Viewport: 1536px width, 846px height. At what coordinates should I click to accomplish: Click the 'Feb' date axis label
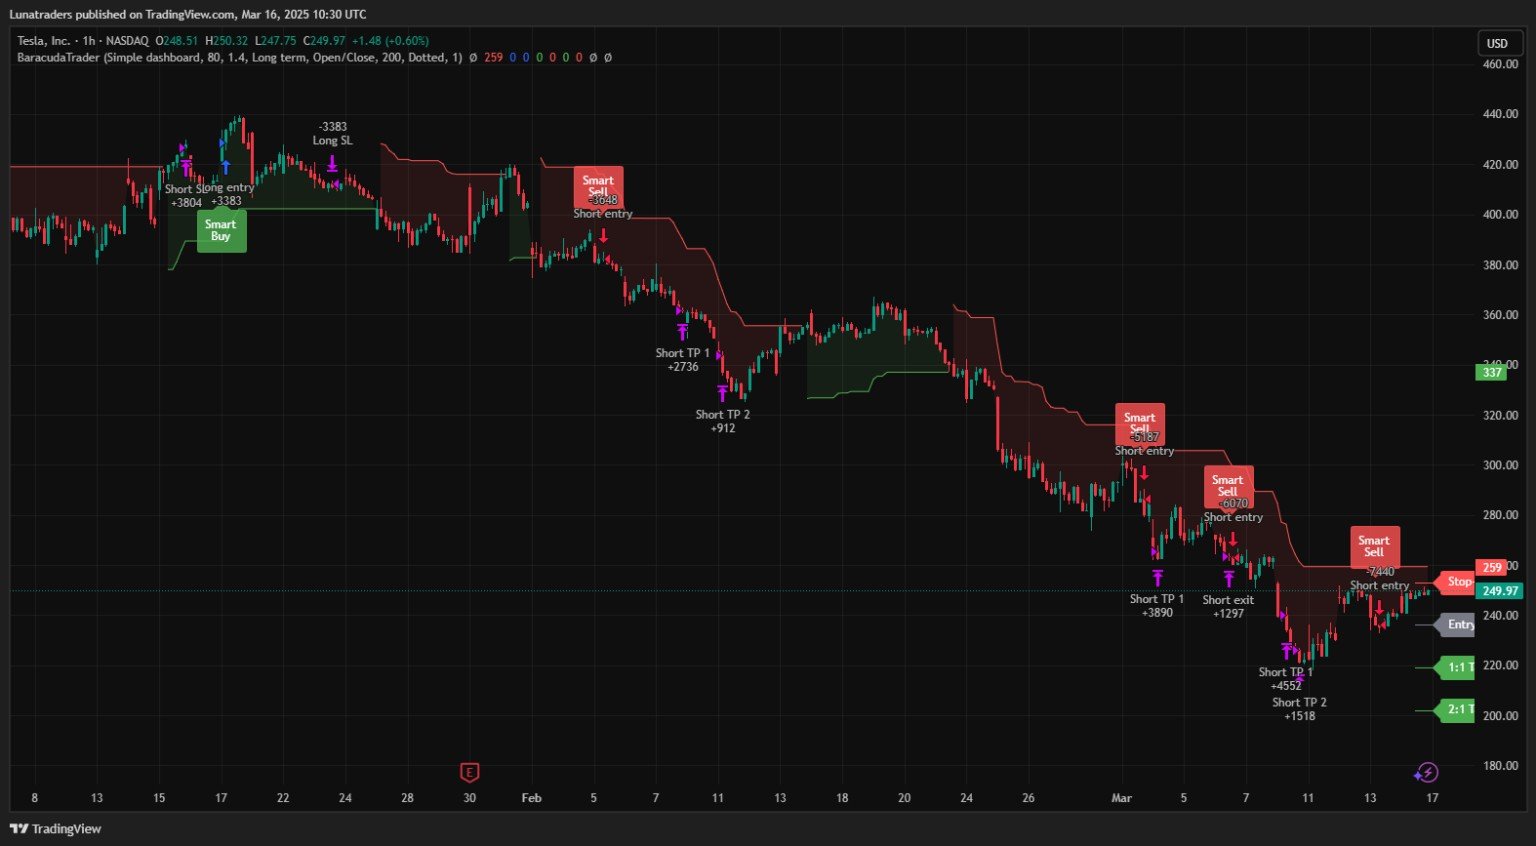[532, 798]
